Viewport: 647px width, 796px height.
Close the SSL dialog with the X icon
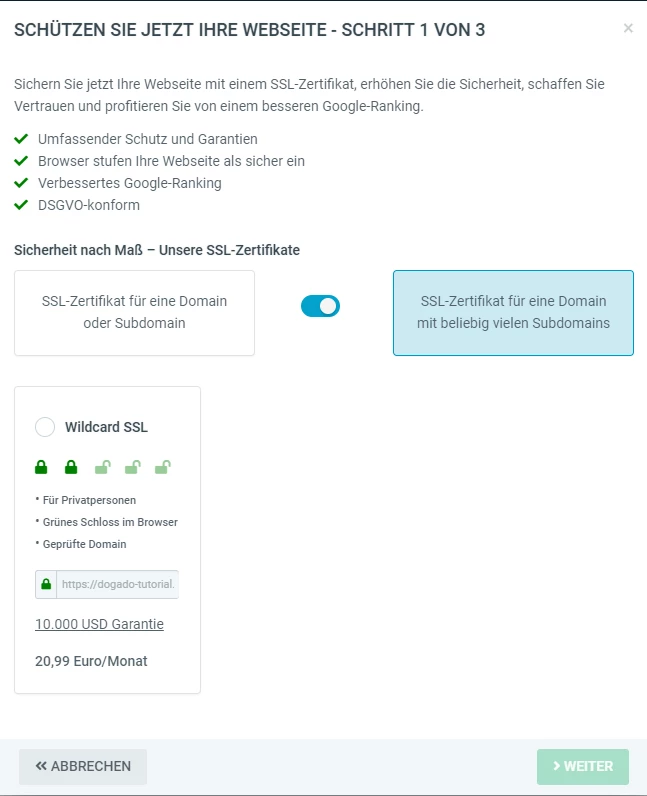tap(628, 28)
